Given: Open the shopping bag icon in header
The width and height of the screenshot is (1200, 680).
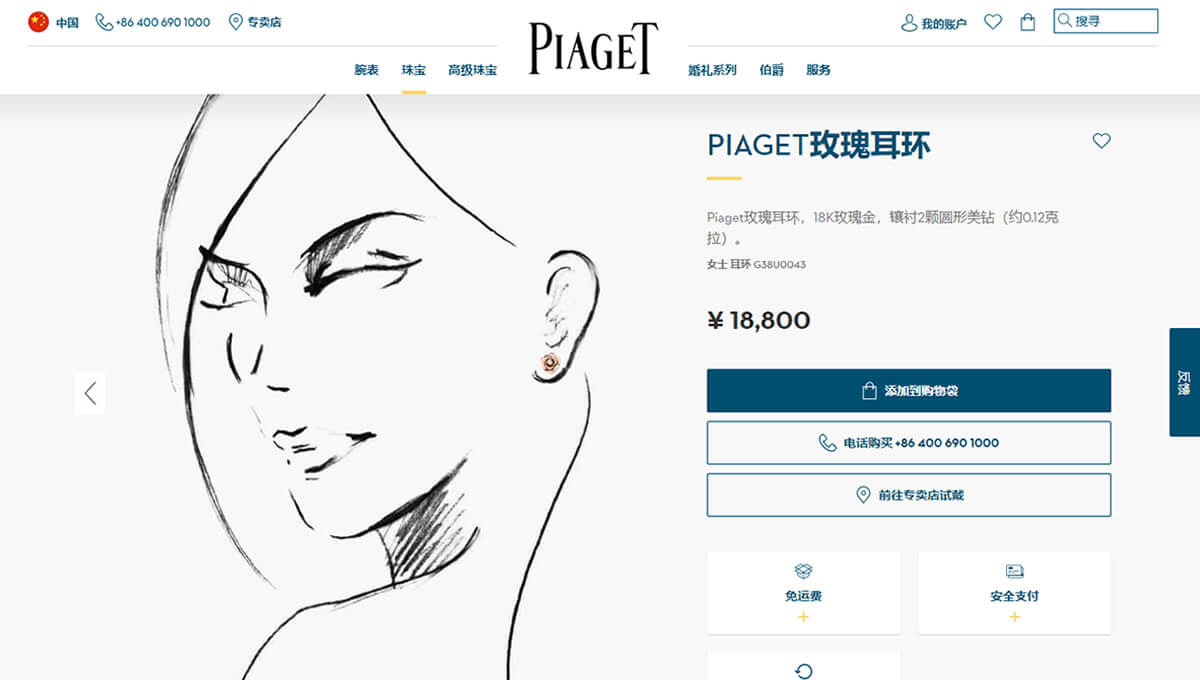Looking at the screenshot, I should [1027, 22].
